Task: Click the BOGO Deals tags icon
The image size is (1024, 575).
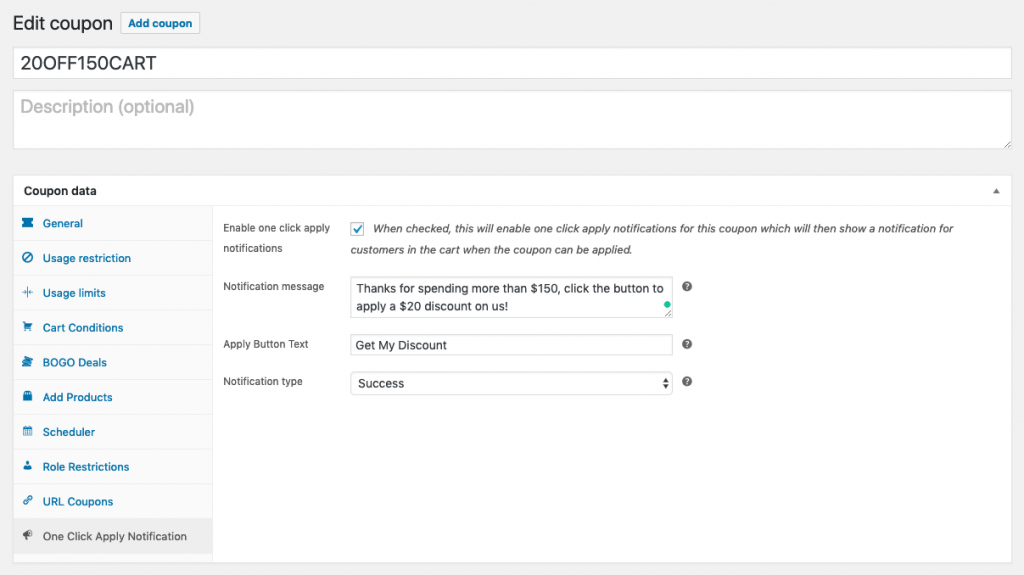Action: coord(28,362)
